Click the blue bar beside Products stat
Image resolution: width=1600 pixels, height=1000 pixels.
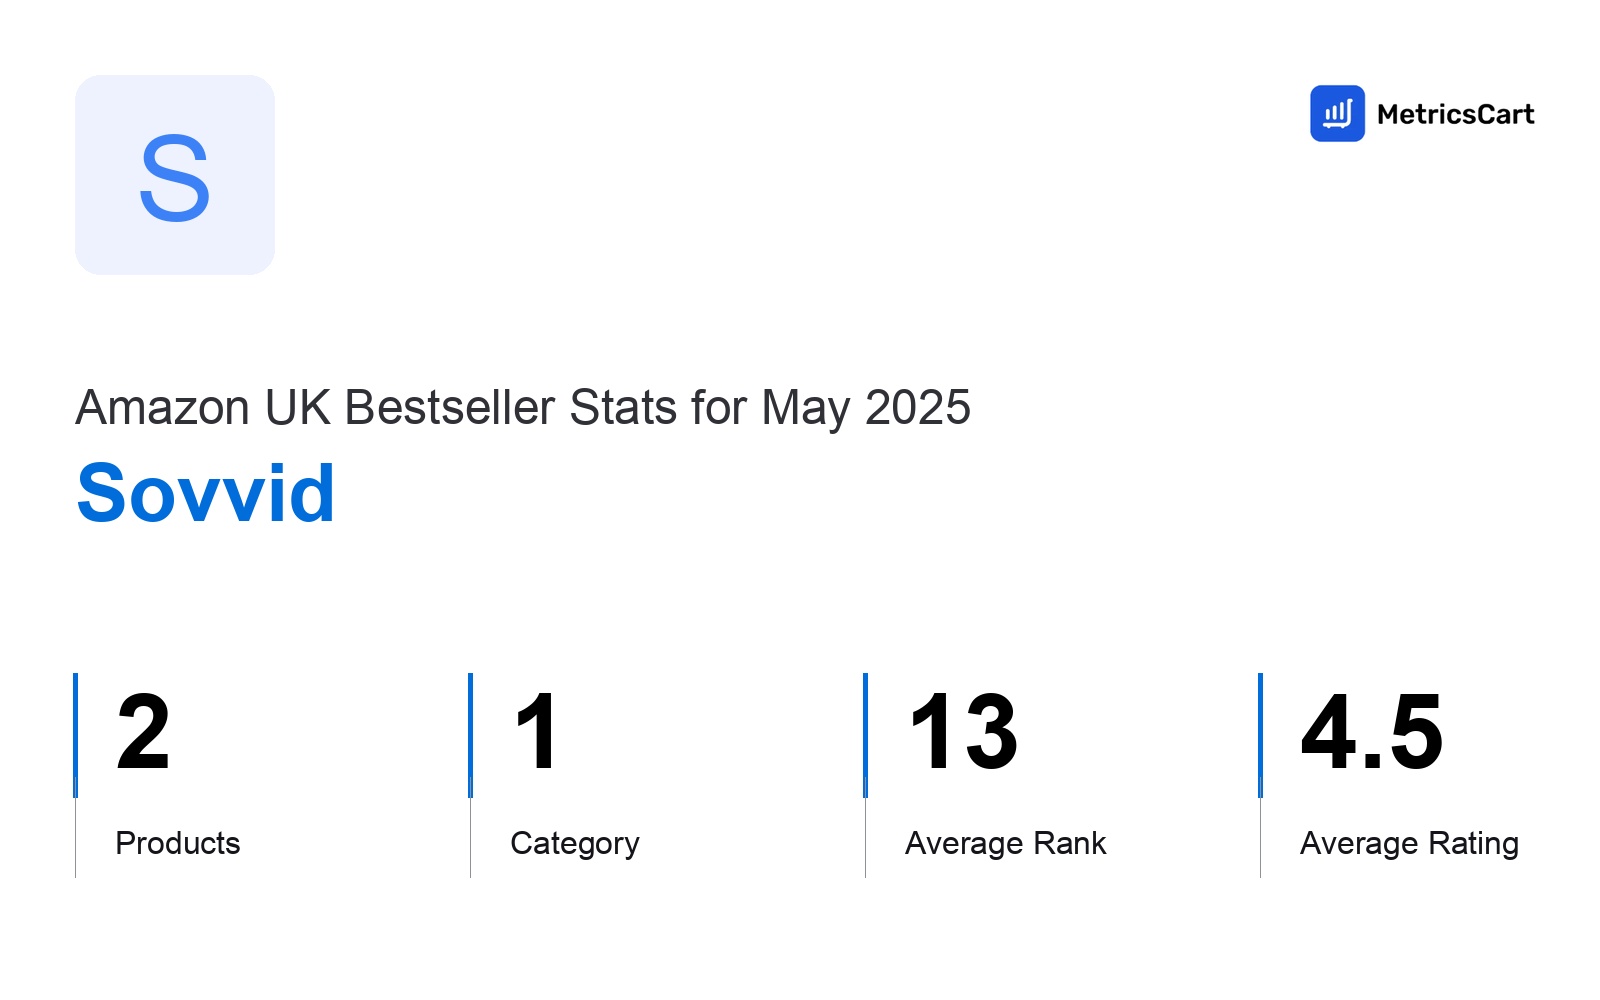[x=75, y=735]
